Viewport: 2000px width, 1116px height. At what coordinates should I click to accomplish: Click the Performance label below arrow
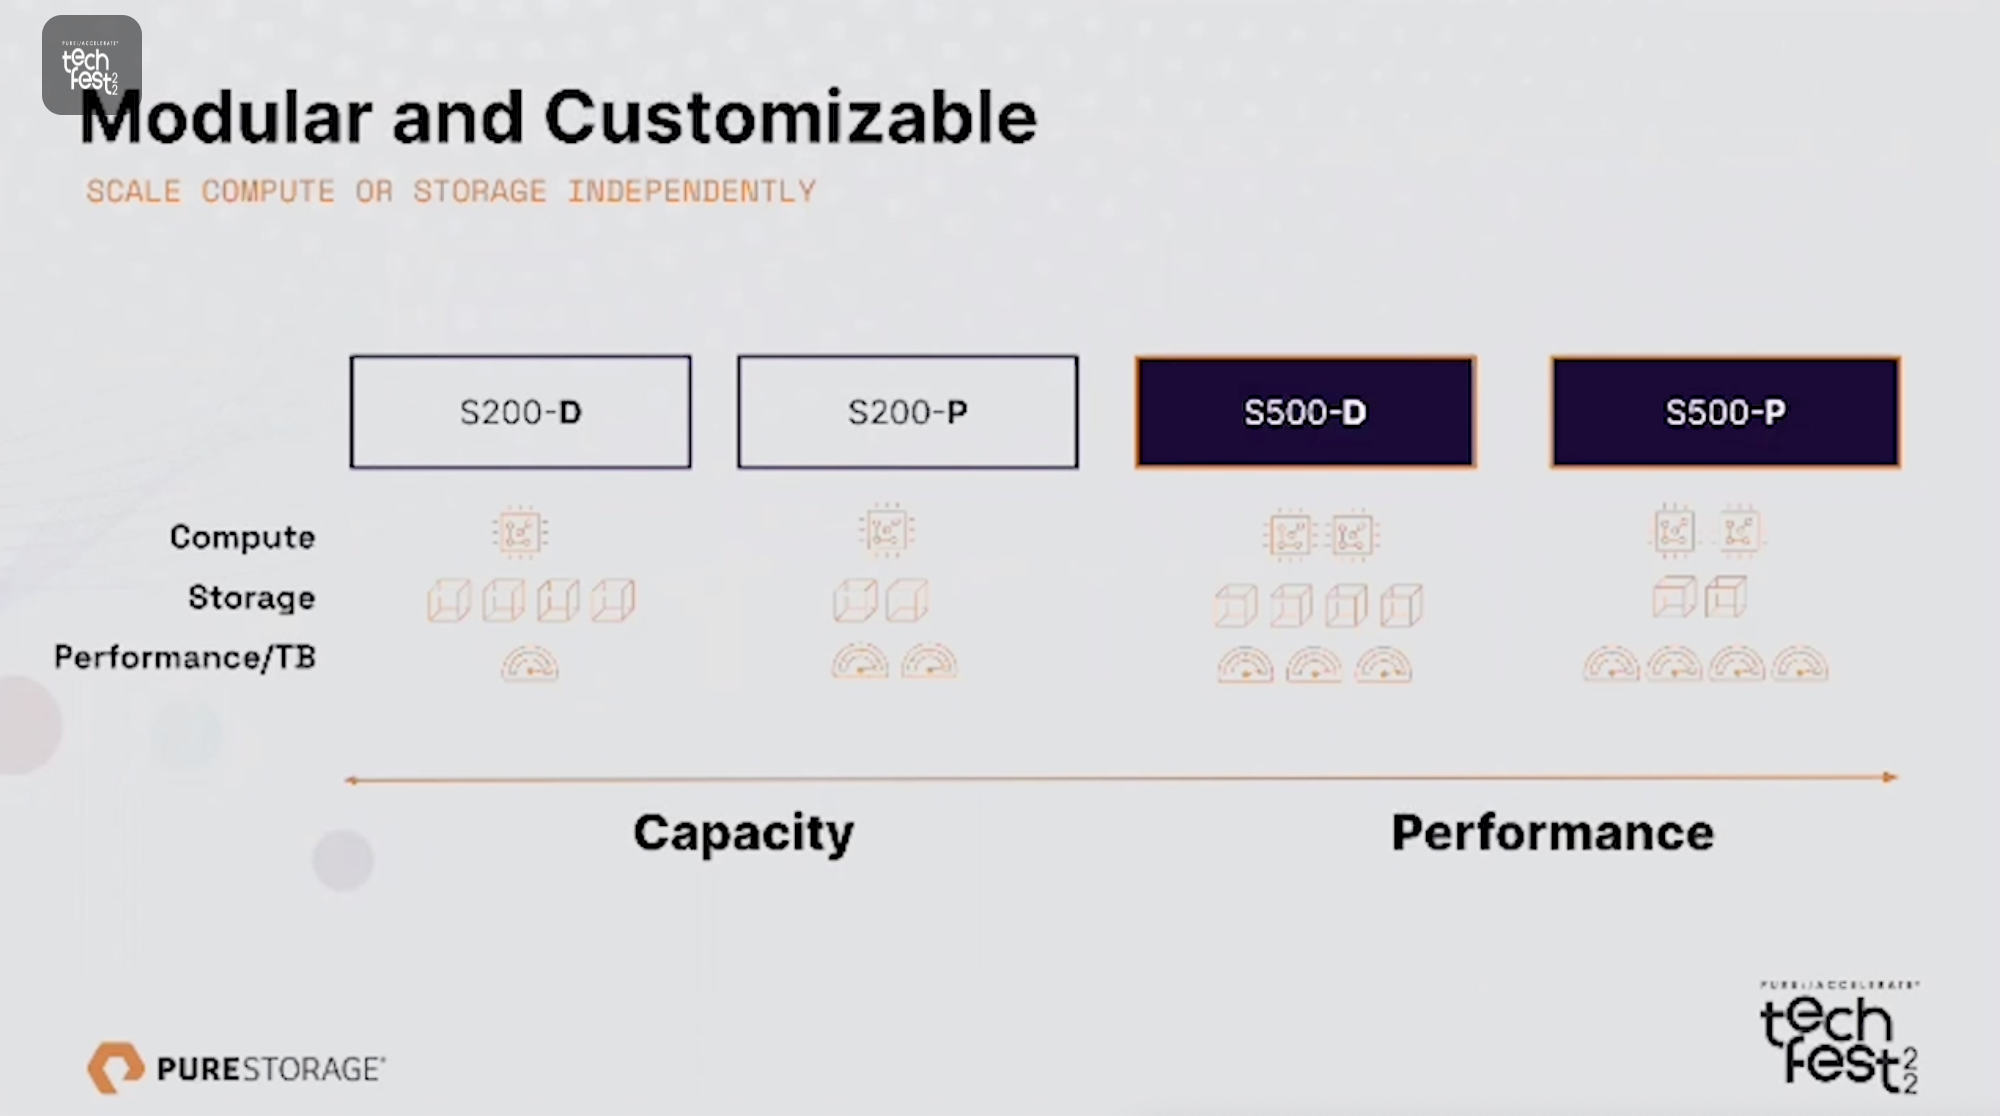1552,833
